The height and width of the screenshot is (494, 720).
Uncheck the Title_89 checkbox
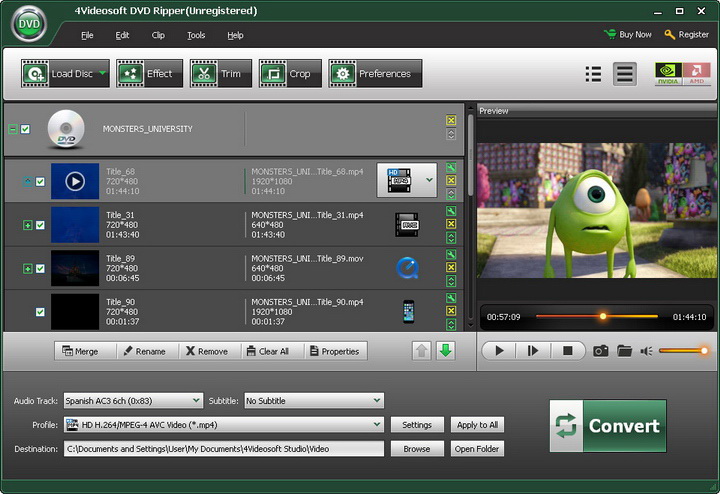[x=41, y=268]
